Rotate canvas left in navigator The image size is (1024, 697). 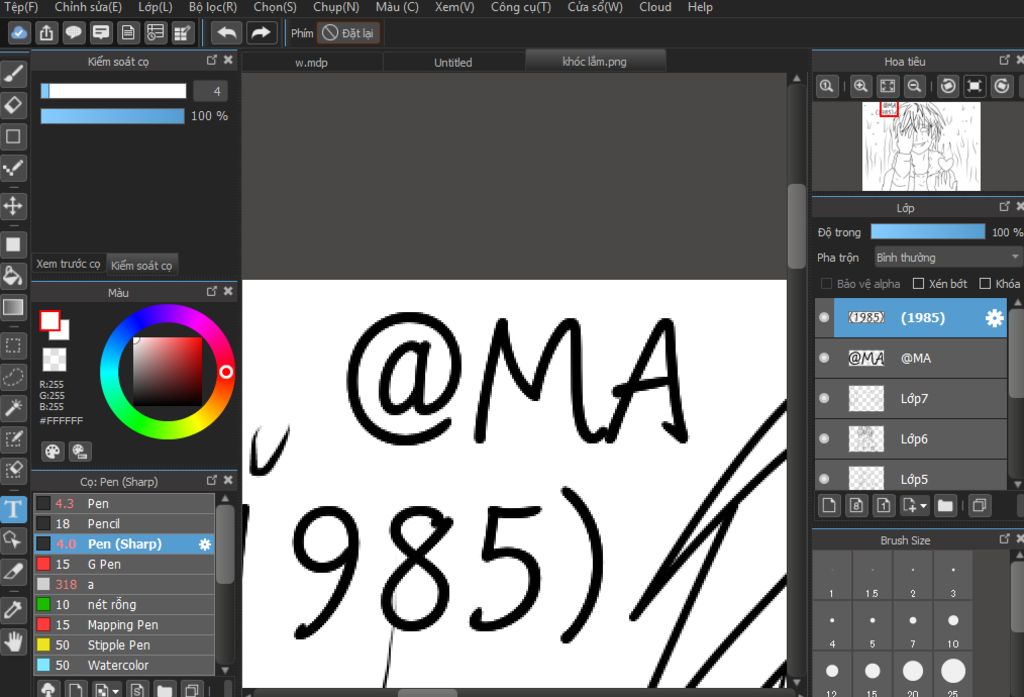click(948, 86)
